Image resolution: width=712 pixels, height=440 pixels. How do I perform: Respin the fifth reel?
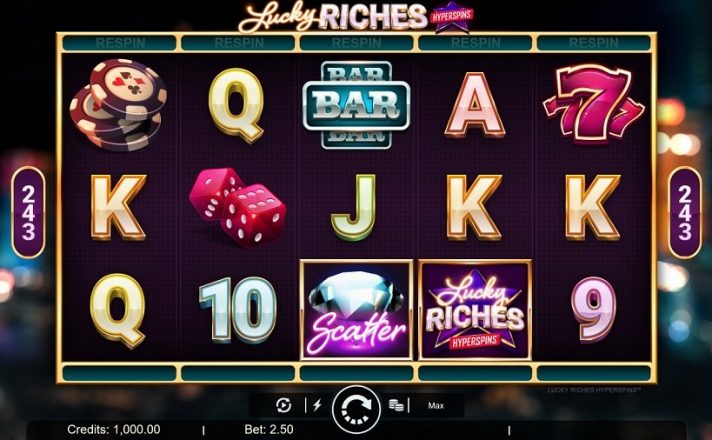[x=593, y=43]
